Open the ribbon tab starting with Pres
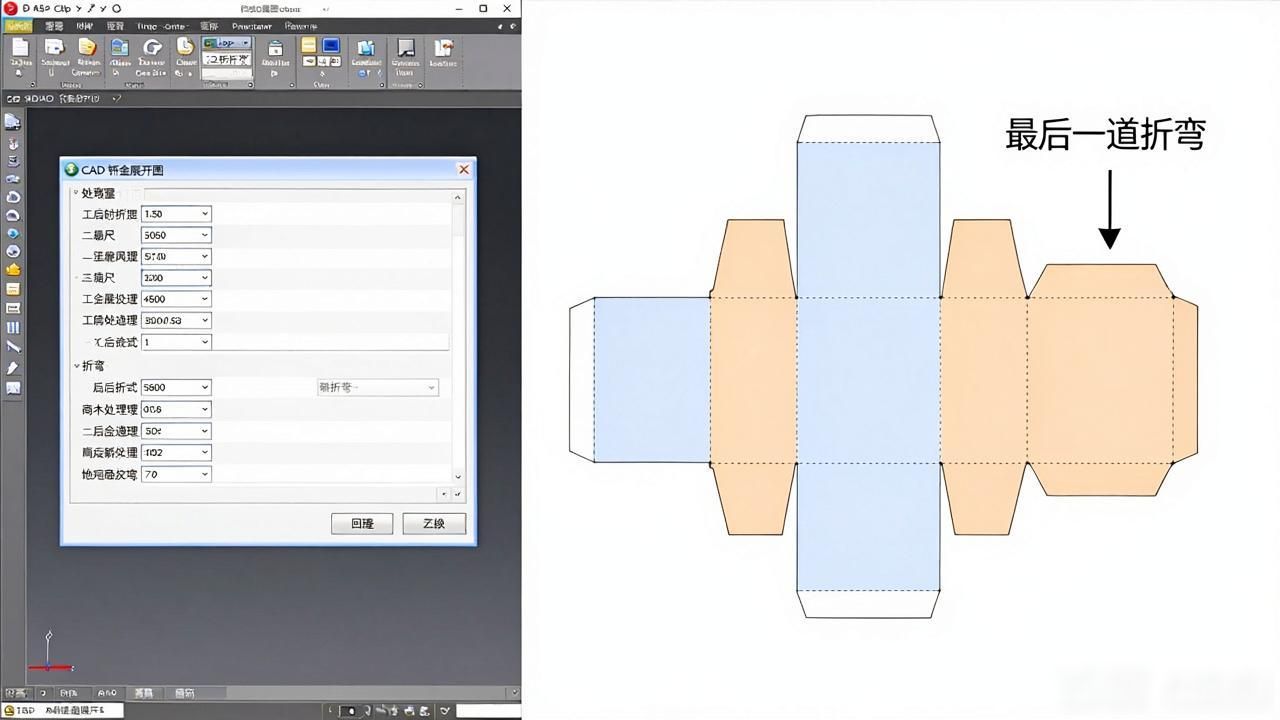Screen dimensions: 1280x720 coord(252,26)
